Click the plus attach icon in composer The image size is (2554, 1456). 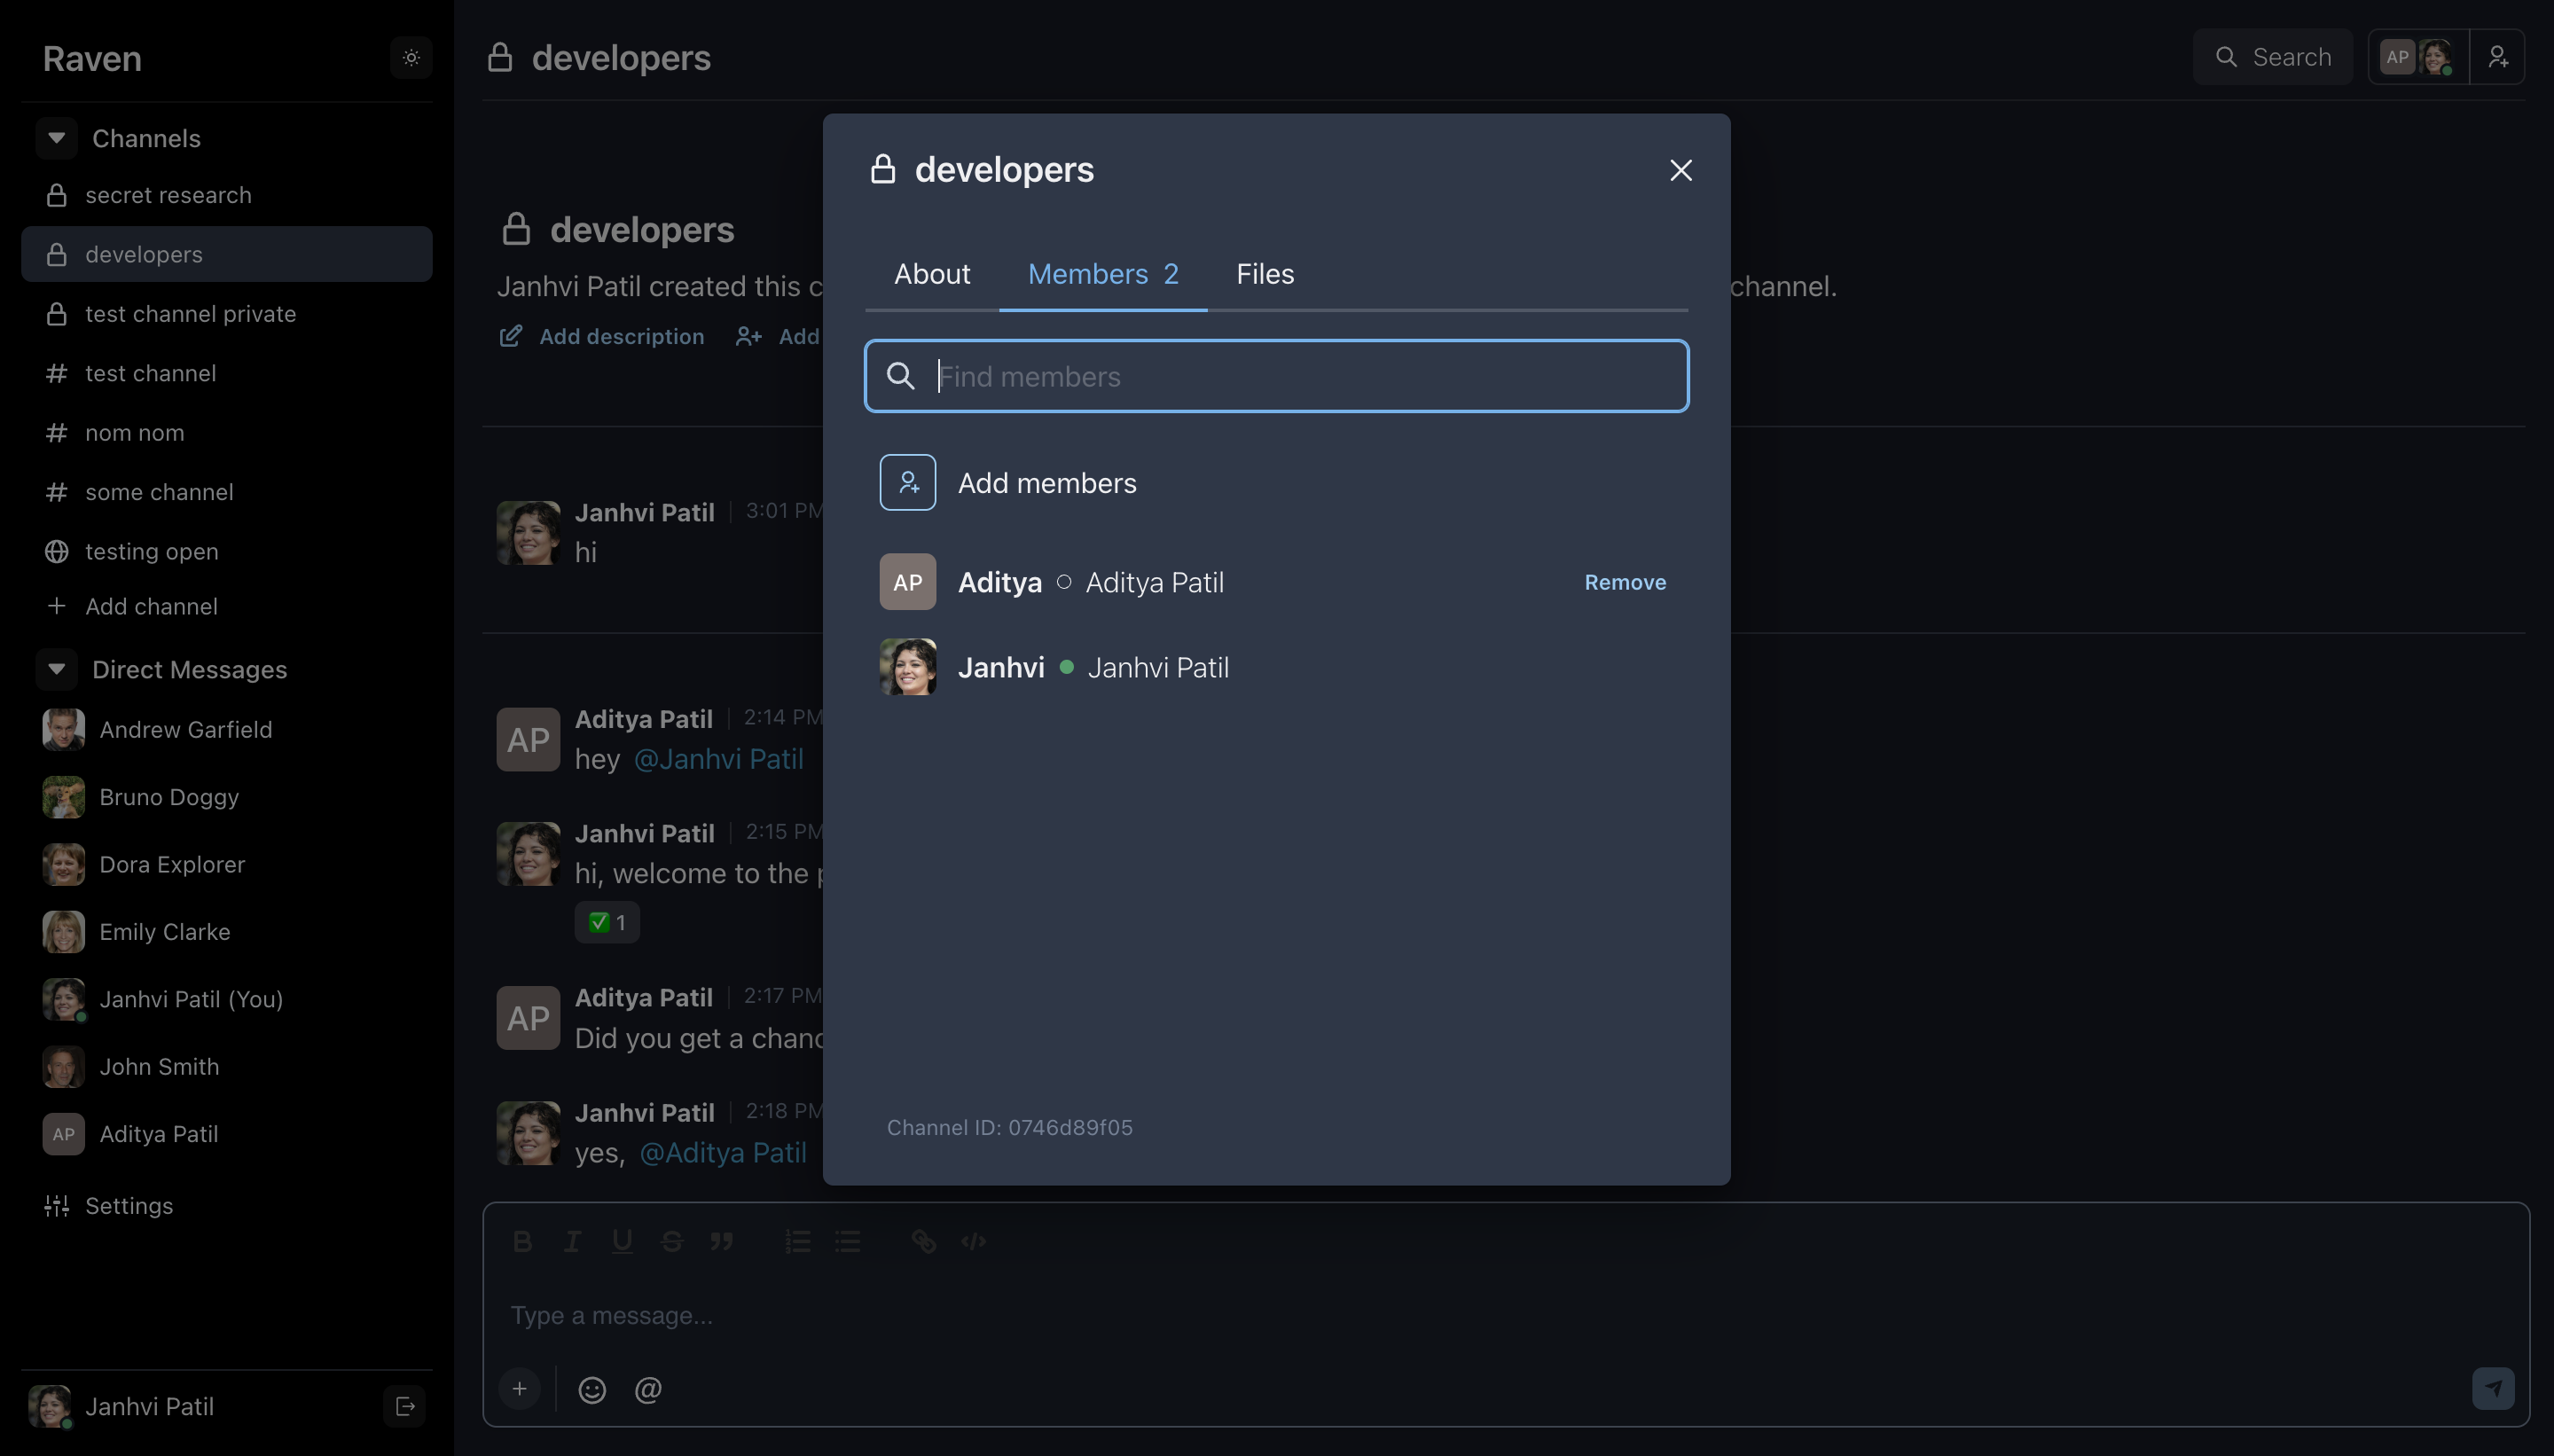click(x=520, y=1389)
